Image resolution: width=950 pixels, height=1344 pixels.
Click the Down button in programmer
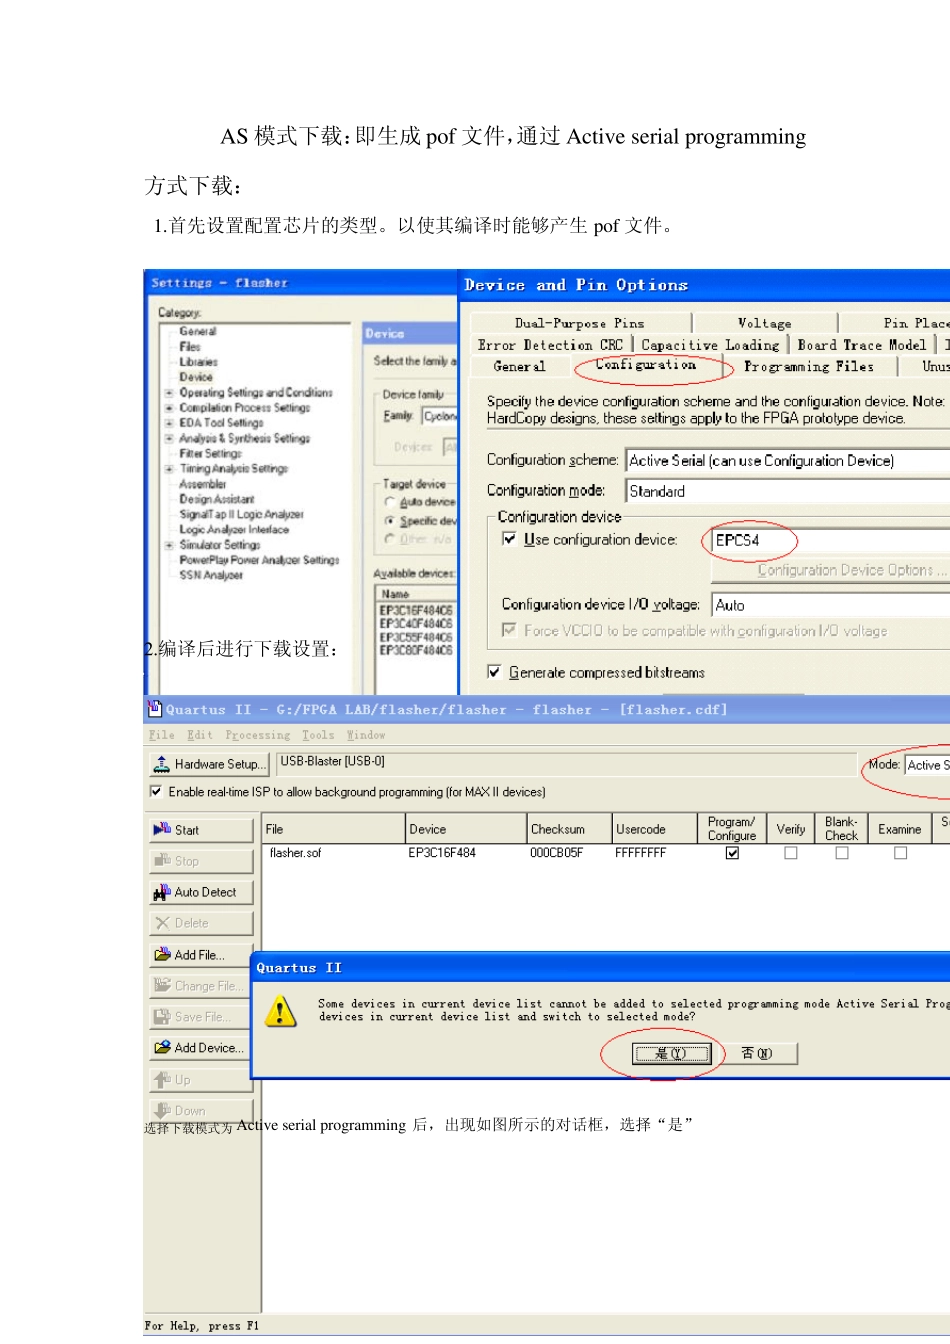coord(201,1111)
